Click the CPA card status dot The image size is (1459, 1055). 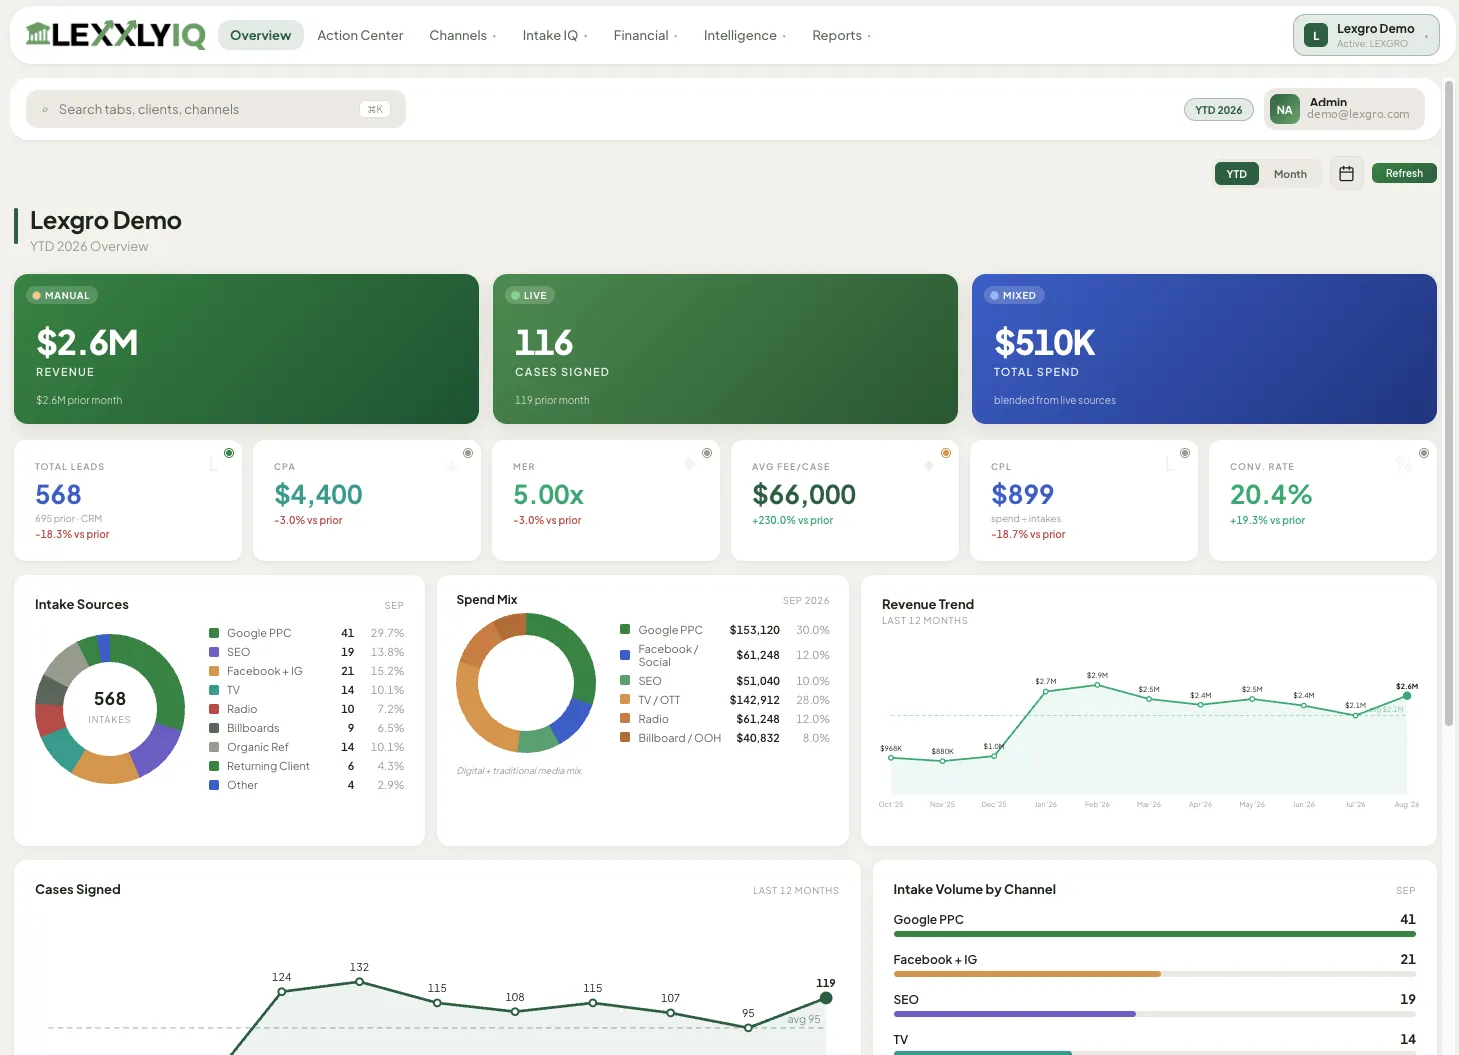pyautogui.click(x=468, y=453)
